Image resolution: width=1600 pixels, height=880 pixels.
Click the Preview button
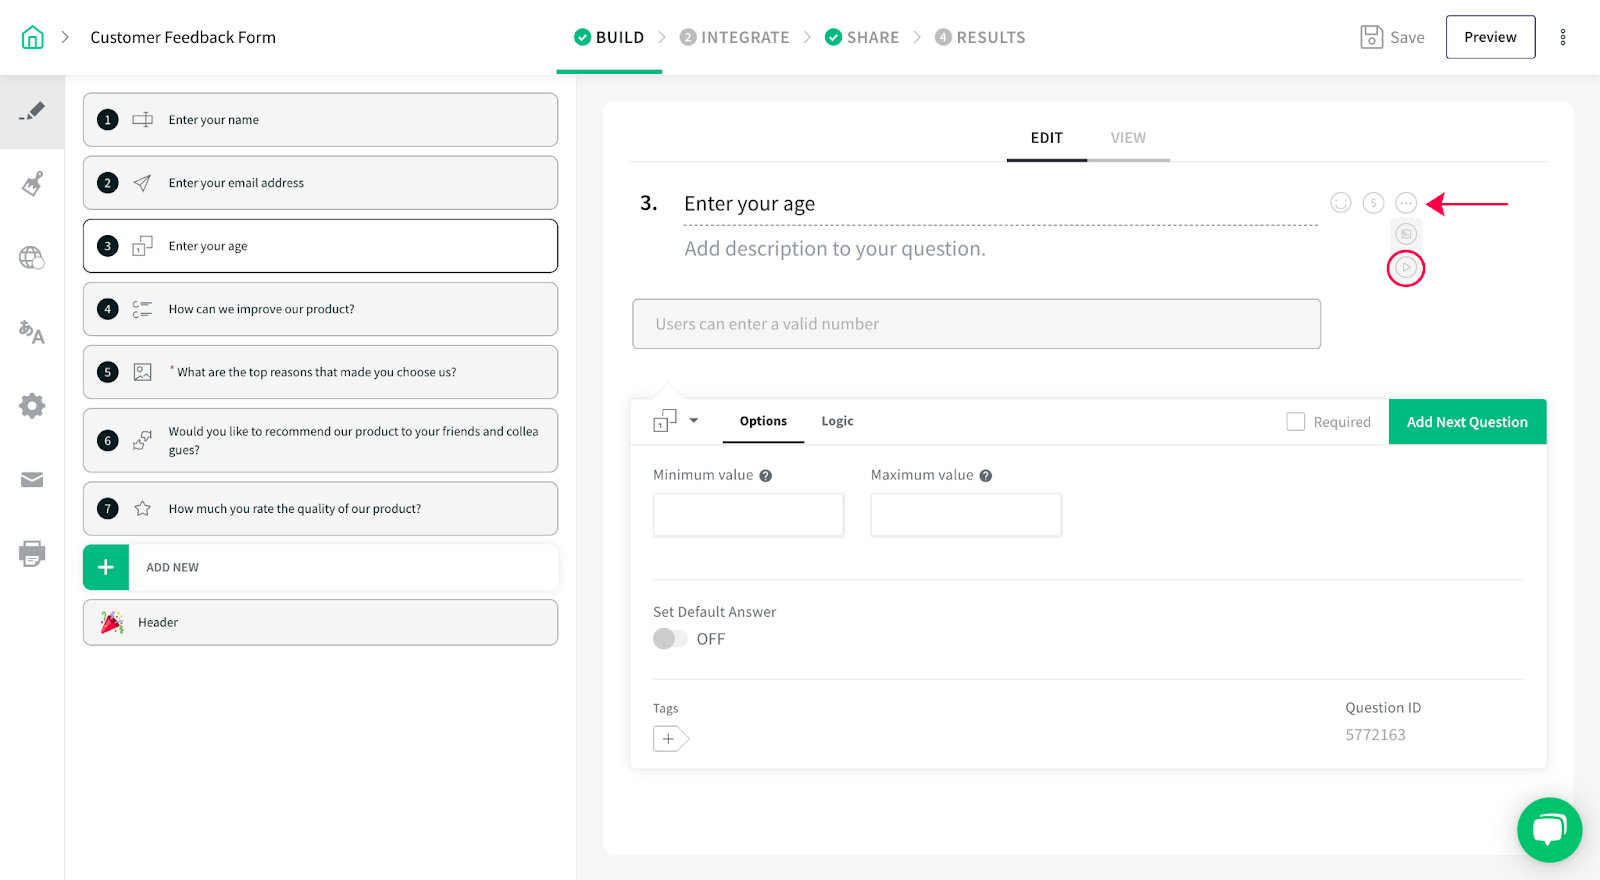point(1490,37)
